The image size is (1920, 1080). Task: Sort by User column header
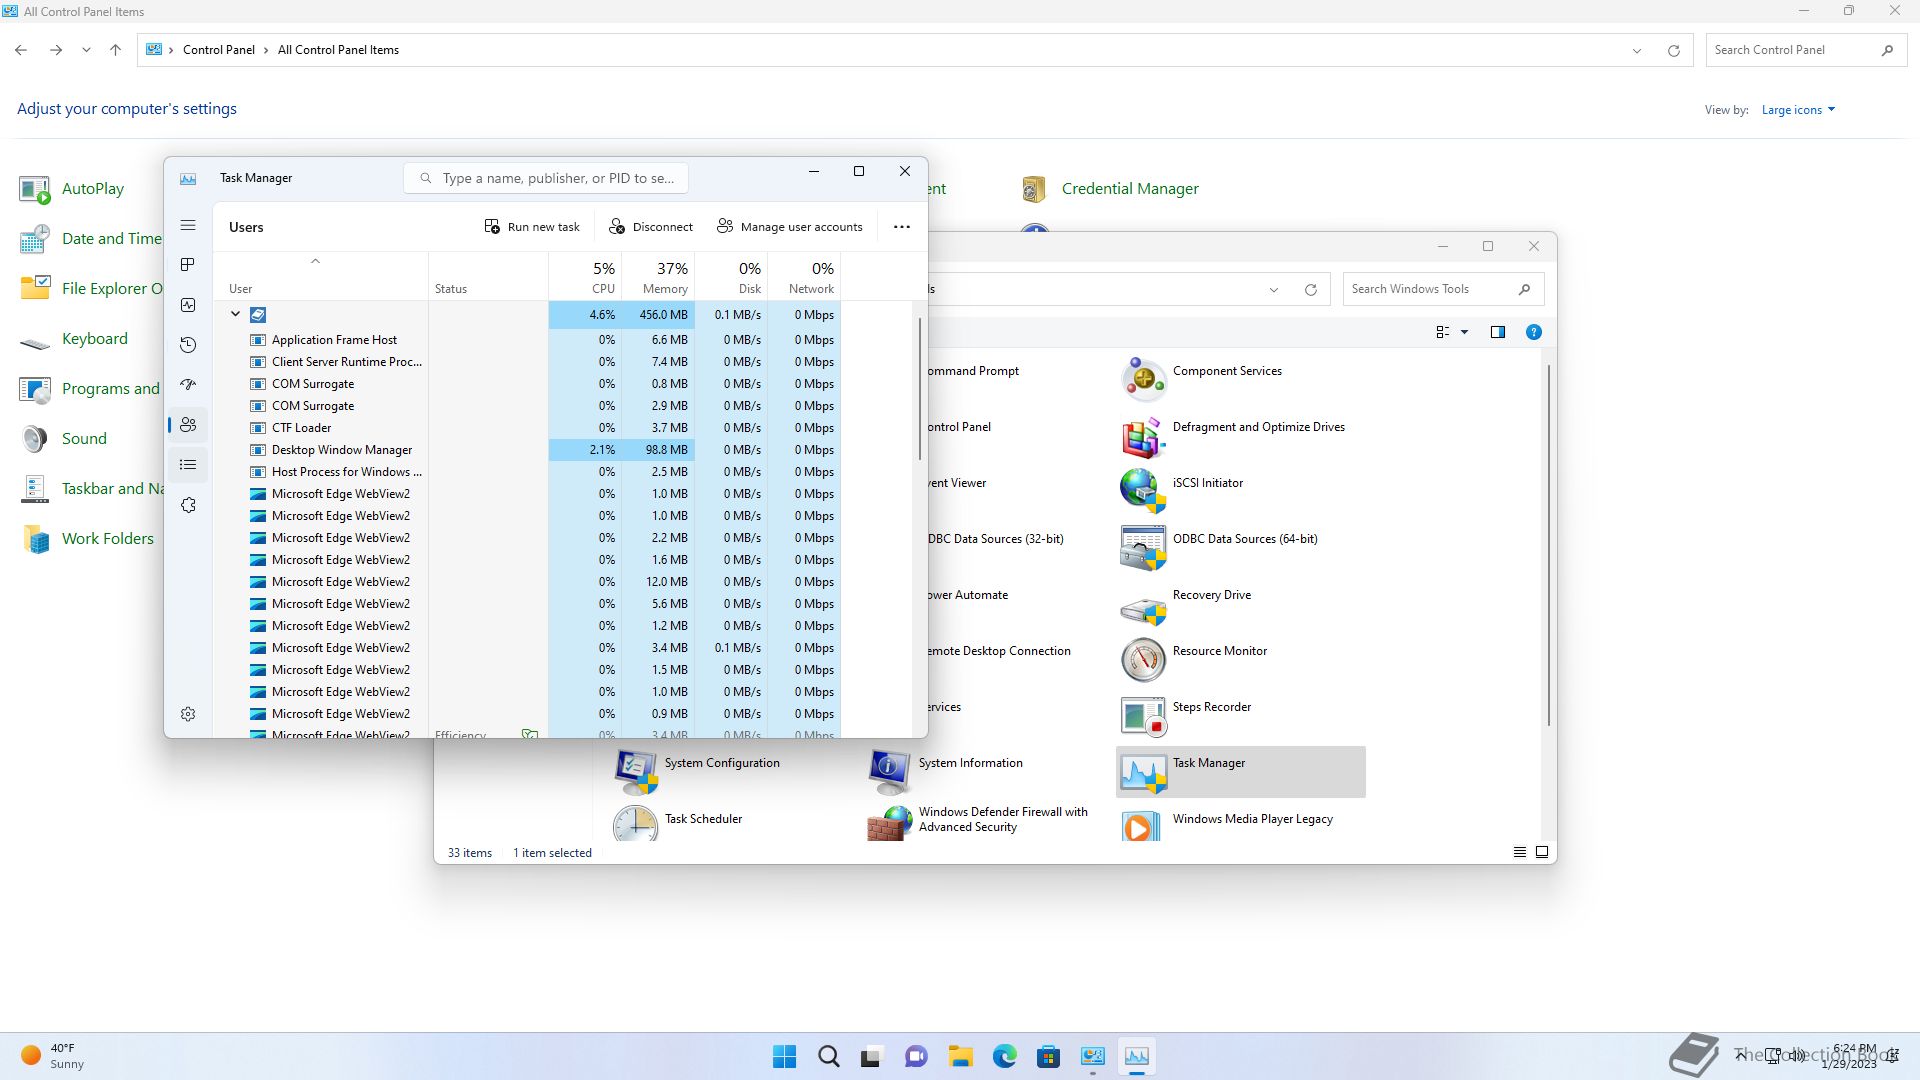point(322,277)
